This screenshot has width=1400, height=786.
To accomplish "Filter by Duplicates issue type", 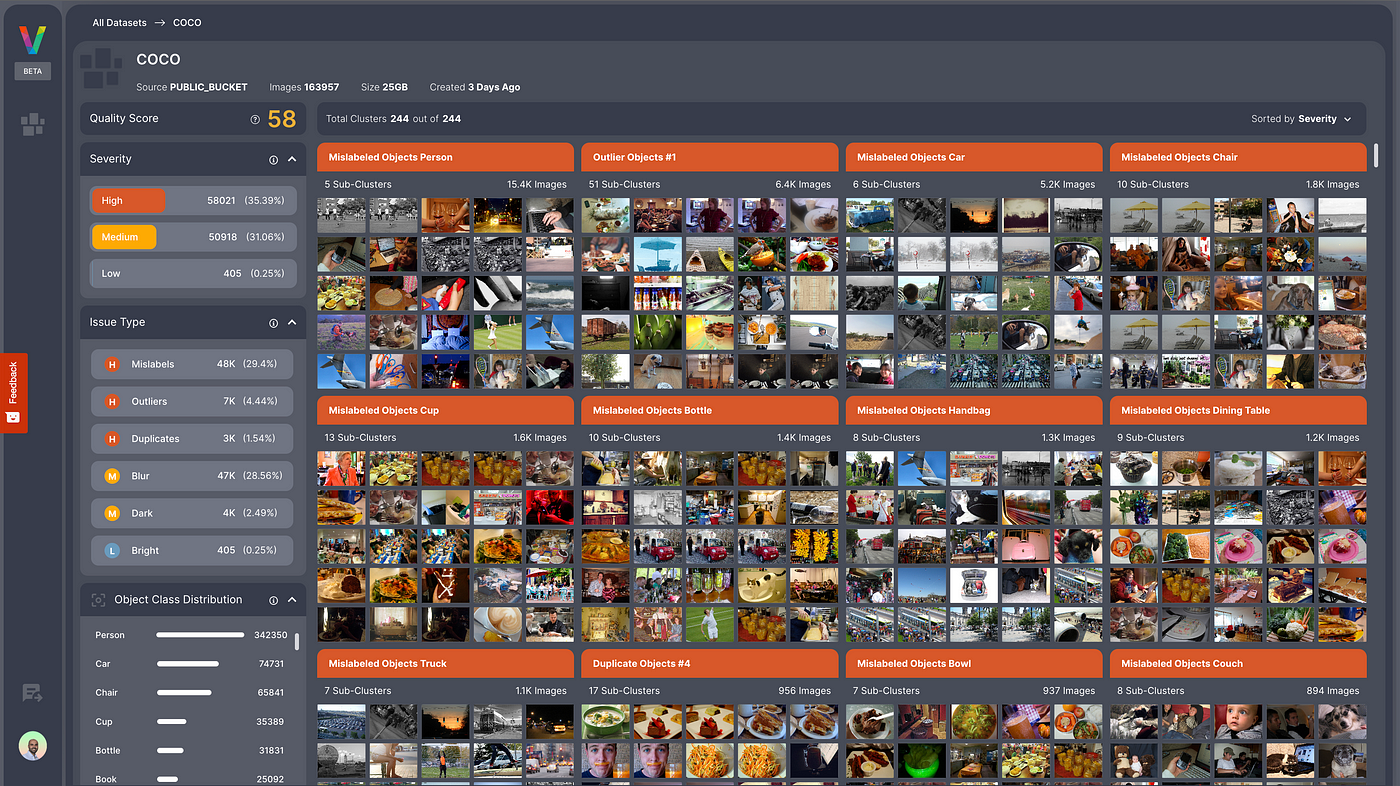I will click(192, 438).
